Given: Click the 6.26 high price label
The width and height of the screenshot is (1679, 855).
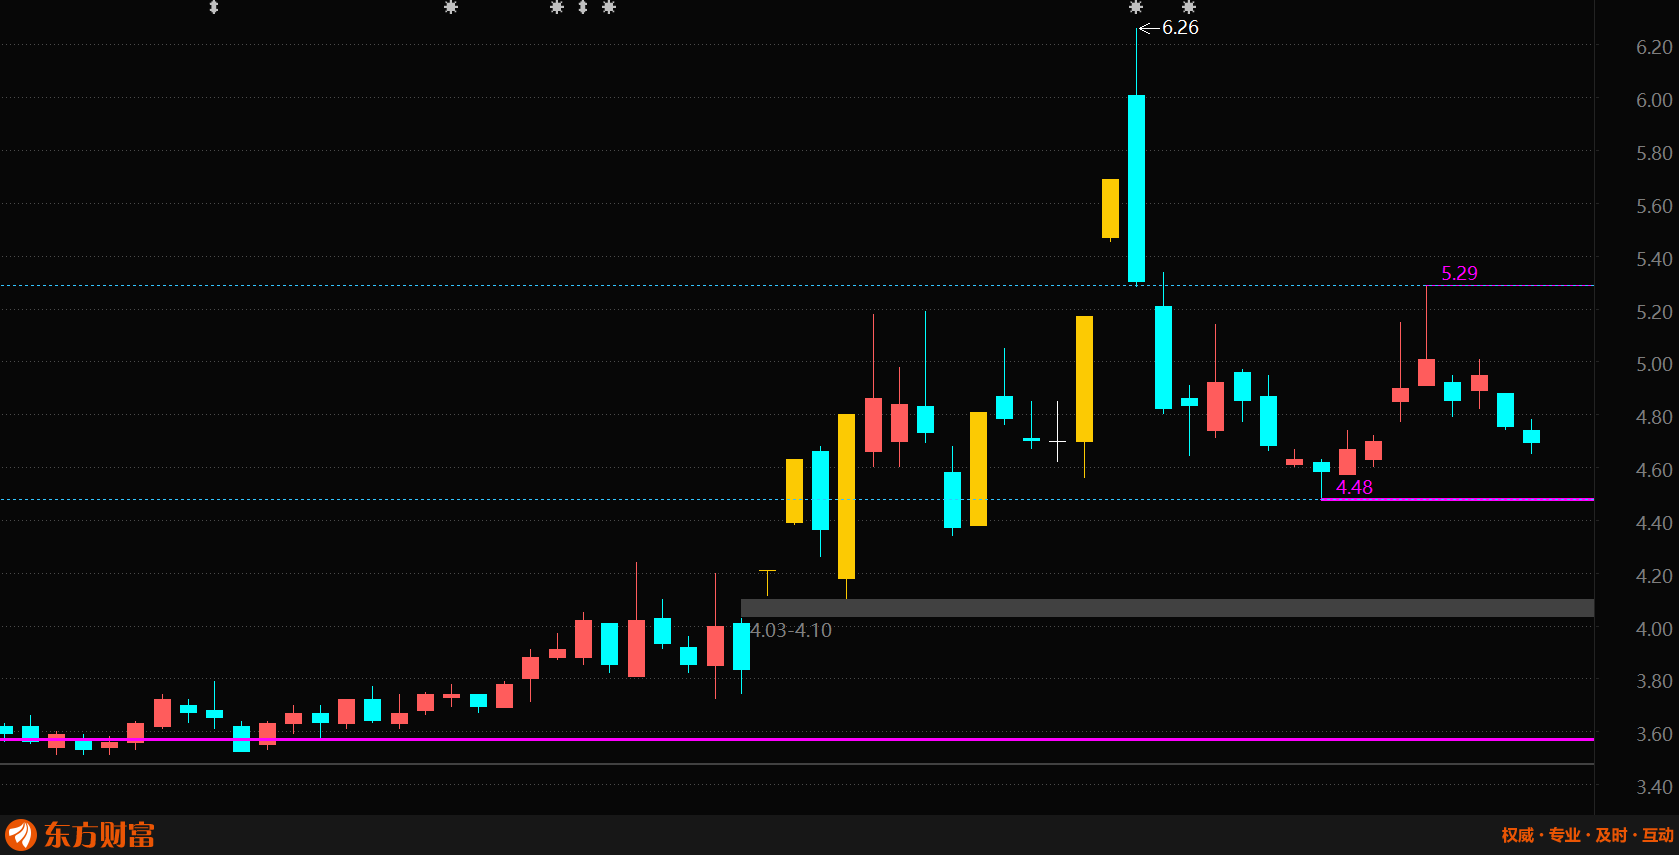Looking at the screenshot, I should 1180,28.
